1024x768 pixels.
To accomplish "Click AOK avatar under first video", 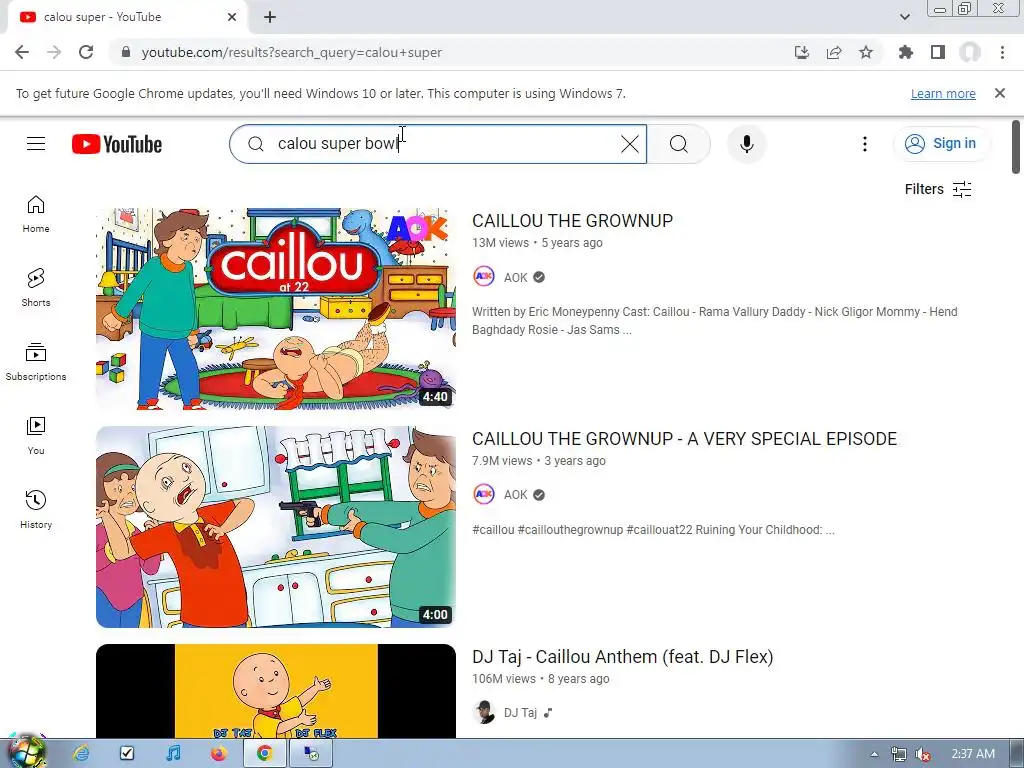I will point(484,277).
